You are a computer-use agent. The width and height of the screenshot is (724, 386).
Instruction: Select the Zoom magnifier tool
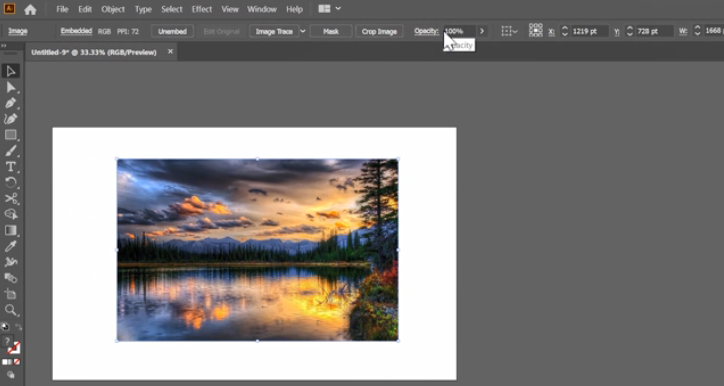point(11,310)
